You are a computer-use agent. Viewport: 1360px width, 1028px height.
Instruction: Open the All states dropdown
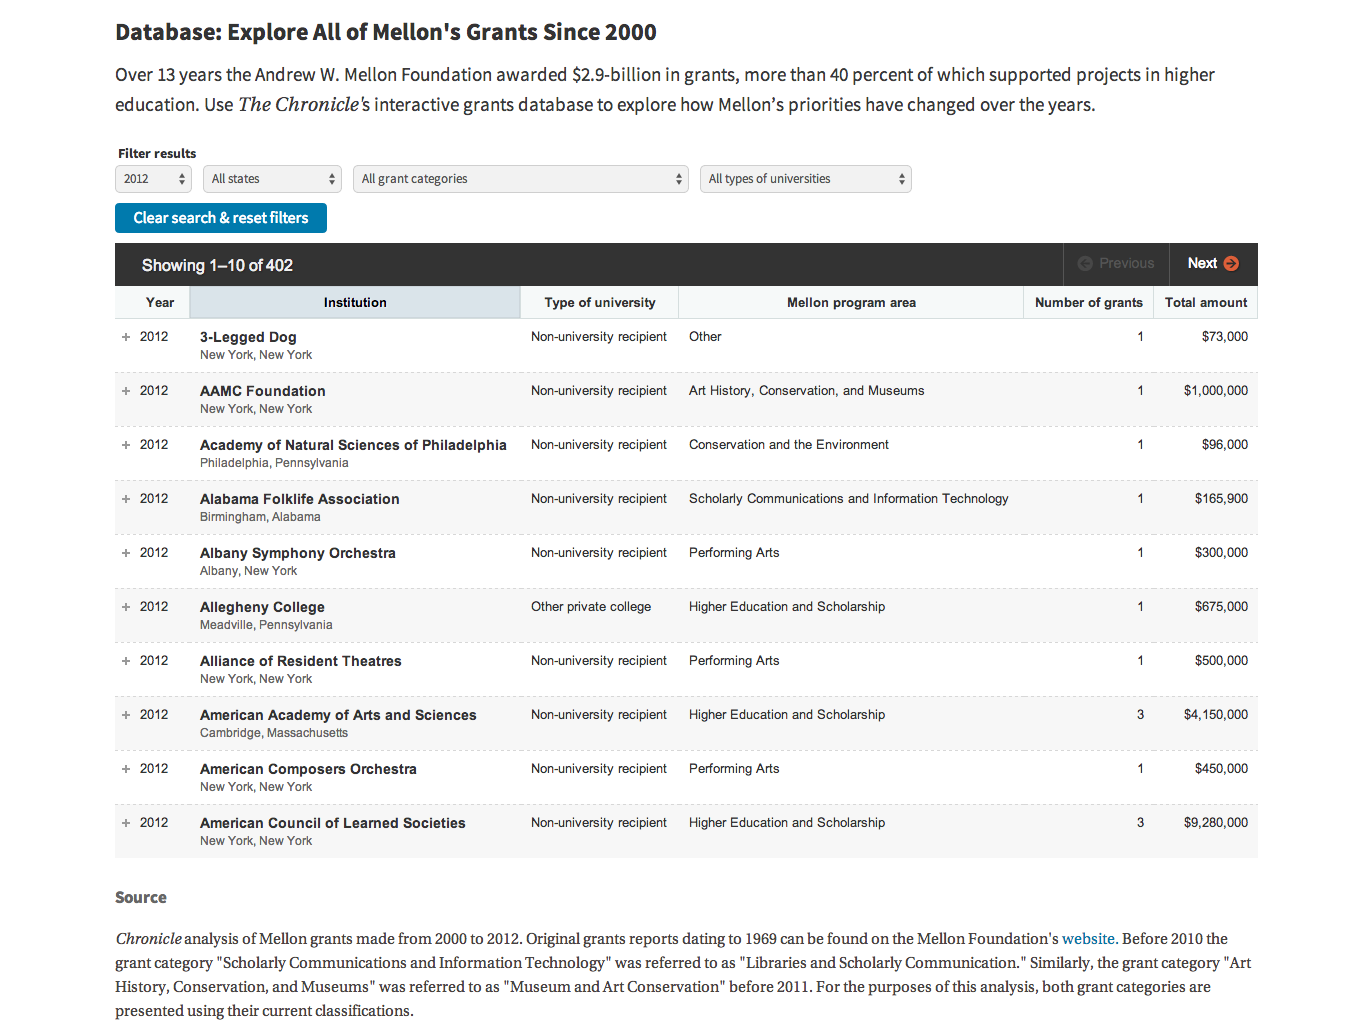[x=272, y=179]
